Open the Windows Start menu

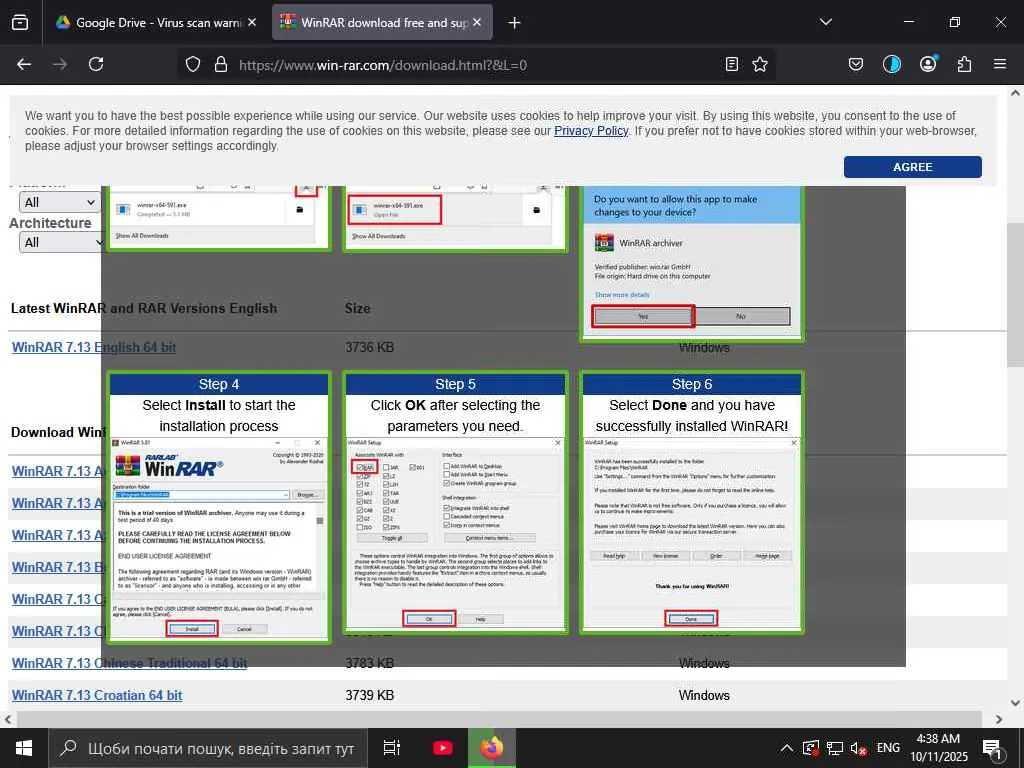(24, 748)
